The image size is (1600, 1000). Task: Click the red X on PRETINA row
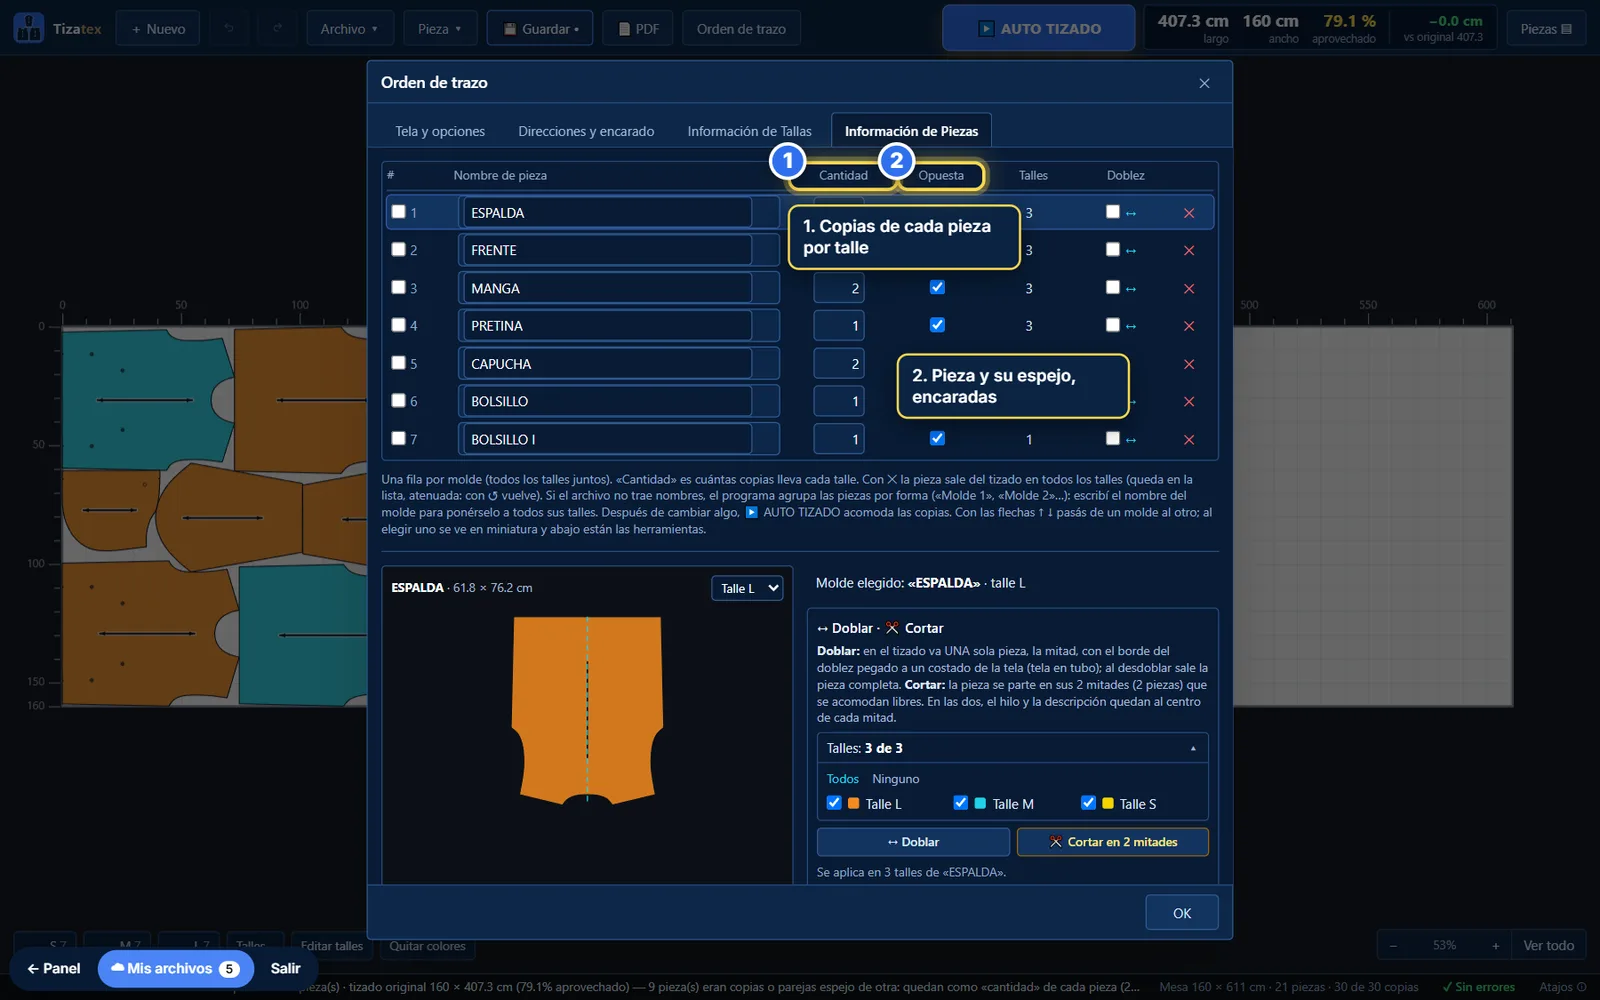pos(1189,326)
